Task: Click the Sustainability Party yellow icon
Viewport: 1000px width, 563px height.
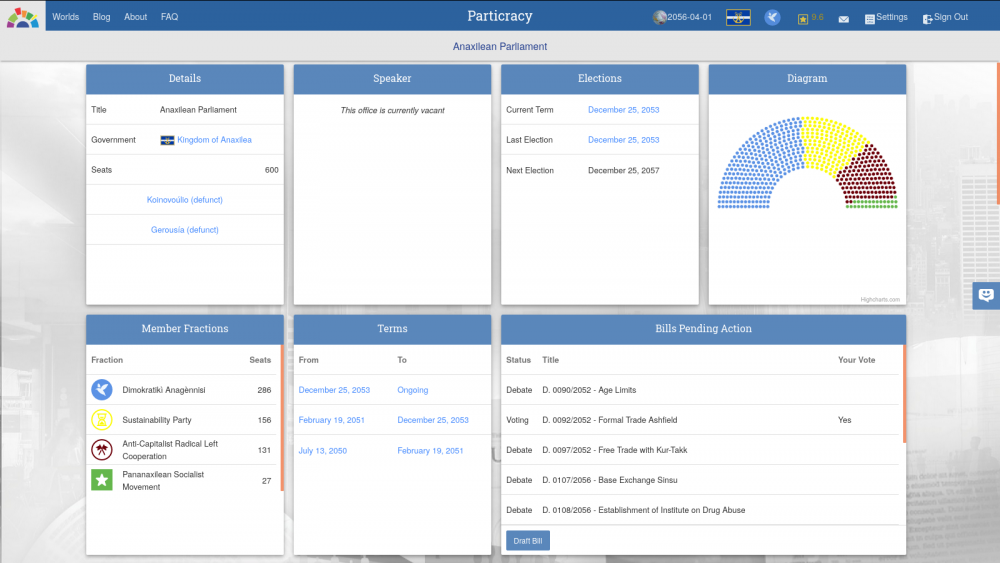Action: (x=101, y=420)
